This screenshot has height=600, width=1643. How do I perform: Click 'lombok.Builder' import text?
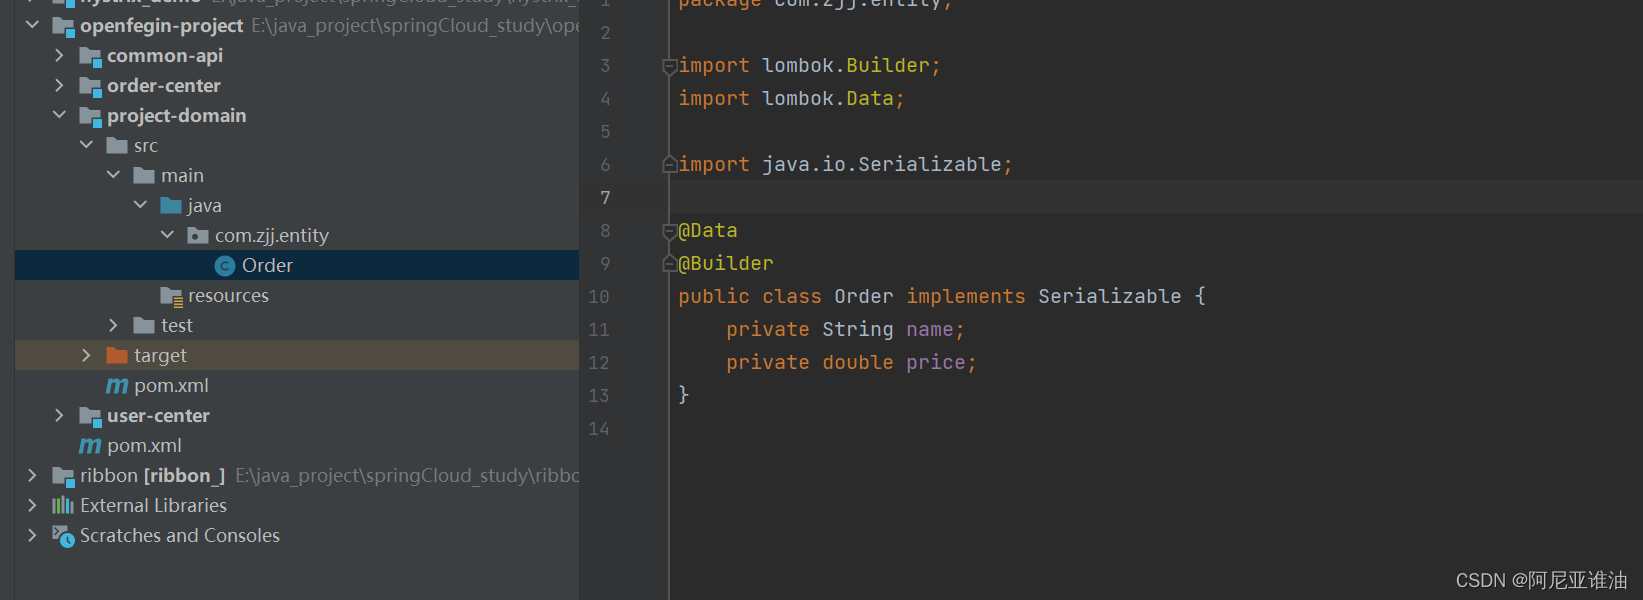pos(846,66)
